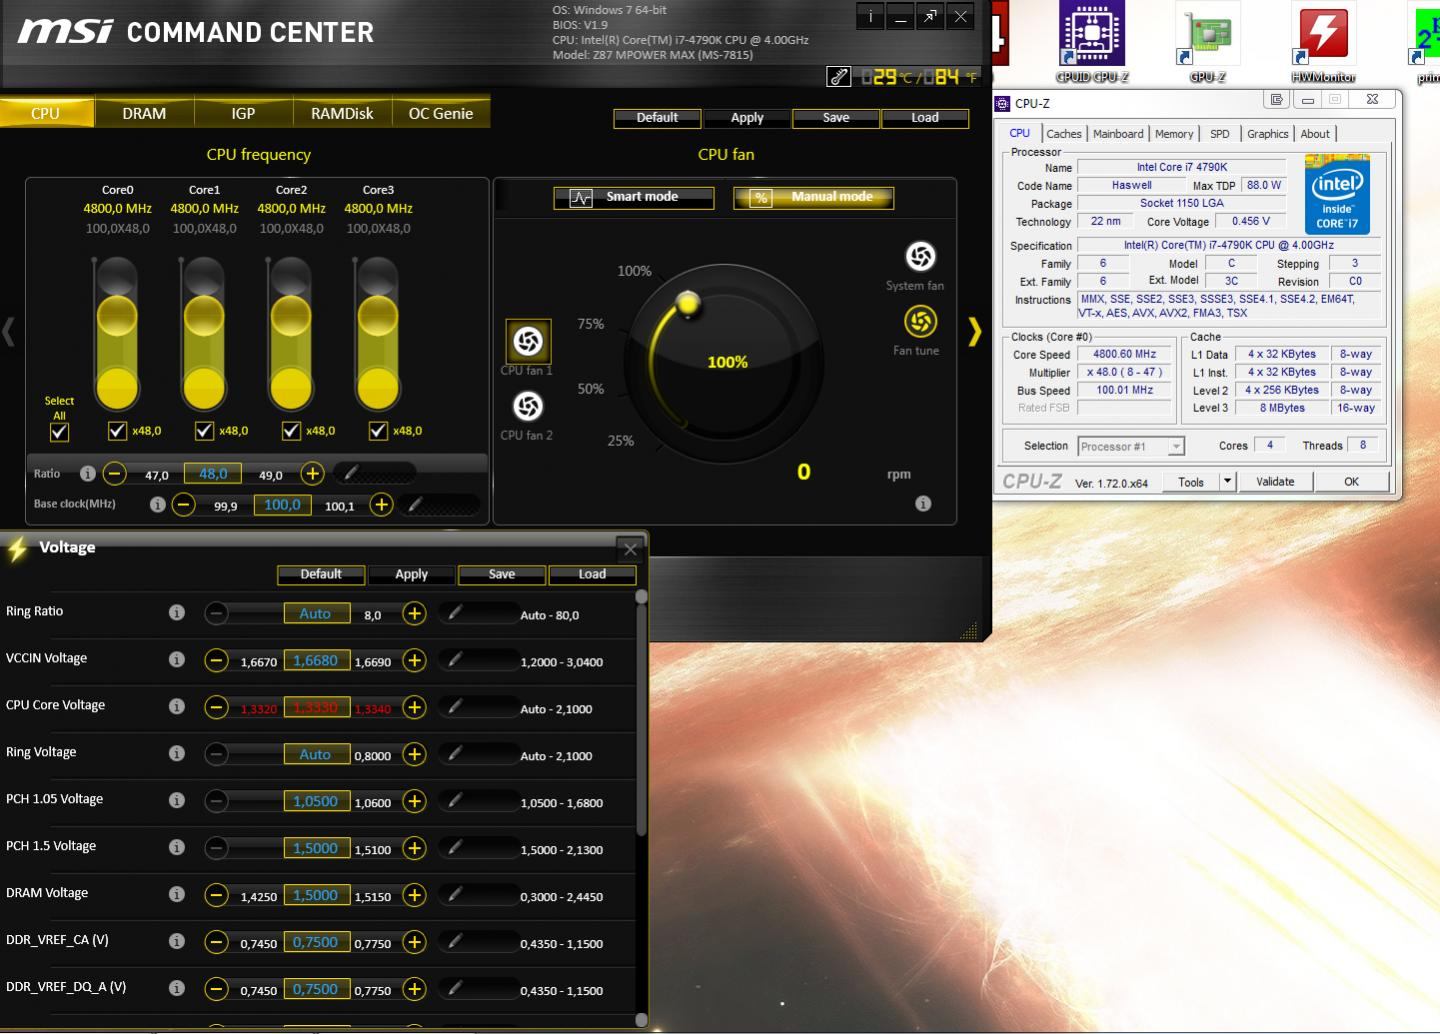Click OK in CPU-Z
Image resolution: width=1440 pixels, height=1034 pixels.
tap(1351, 482)
